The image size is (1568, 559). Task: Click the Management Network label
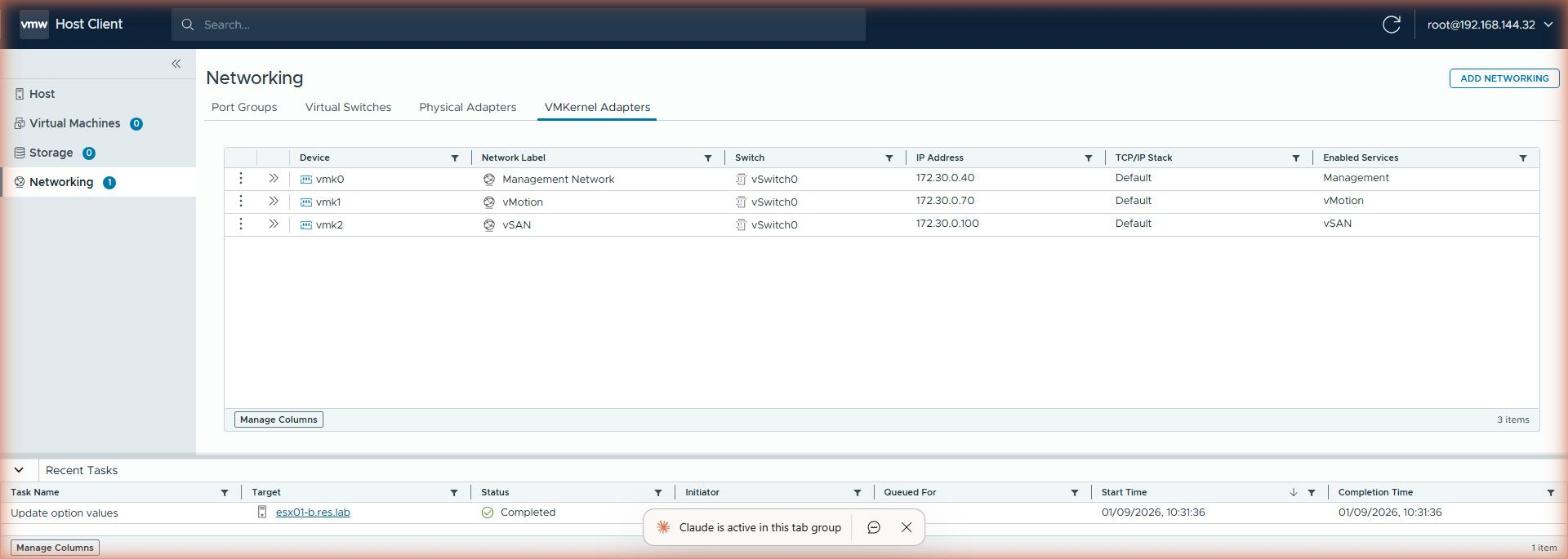[558, 180]
